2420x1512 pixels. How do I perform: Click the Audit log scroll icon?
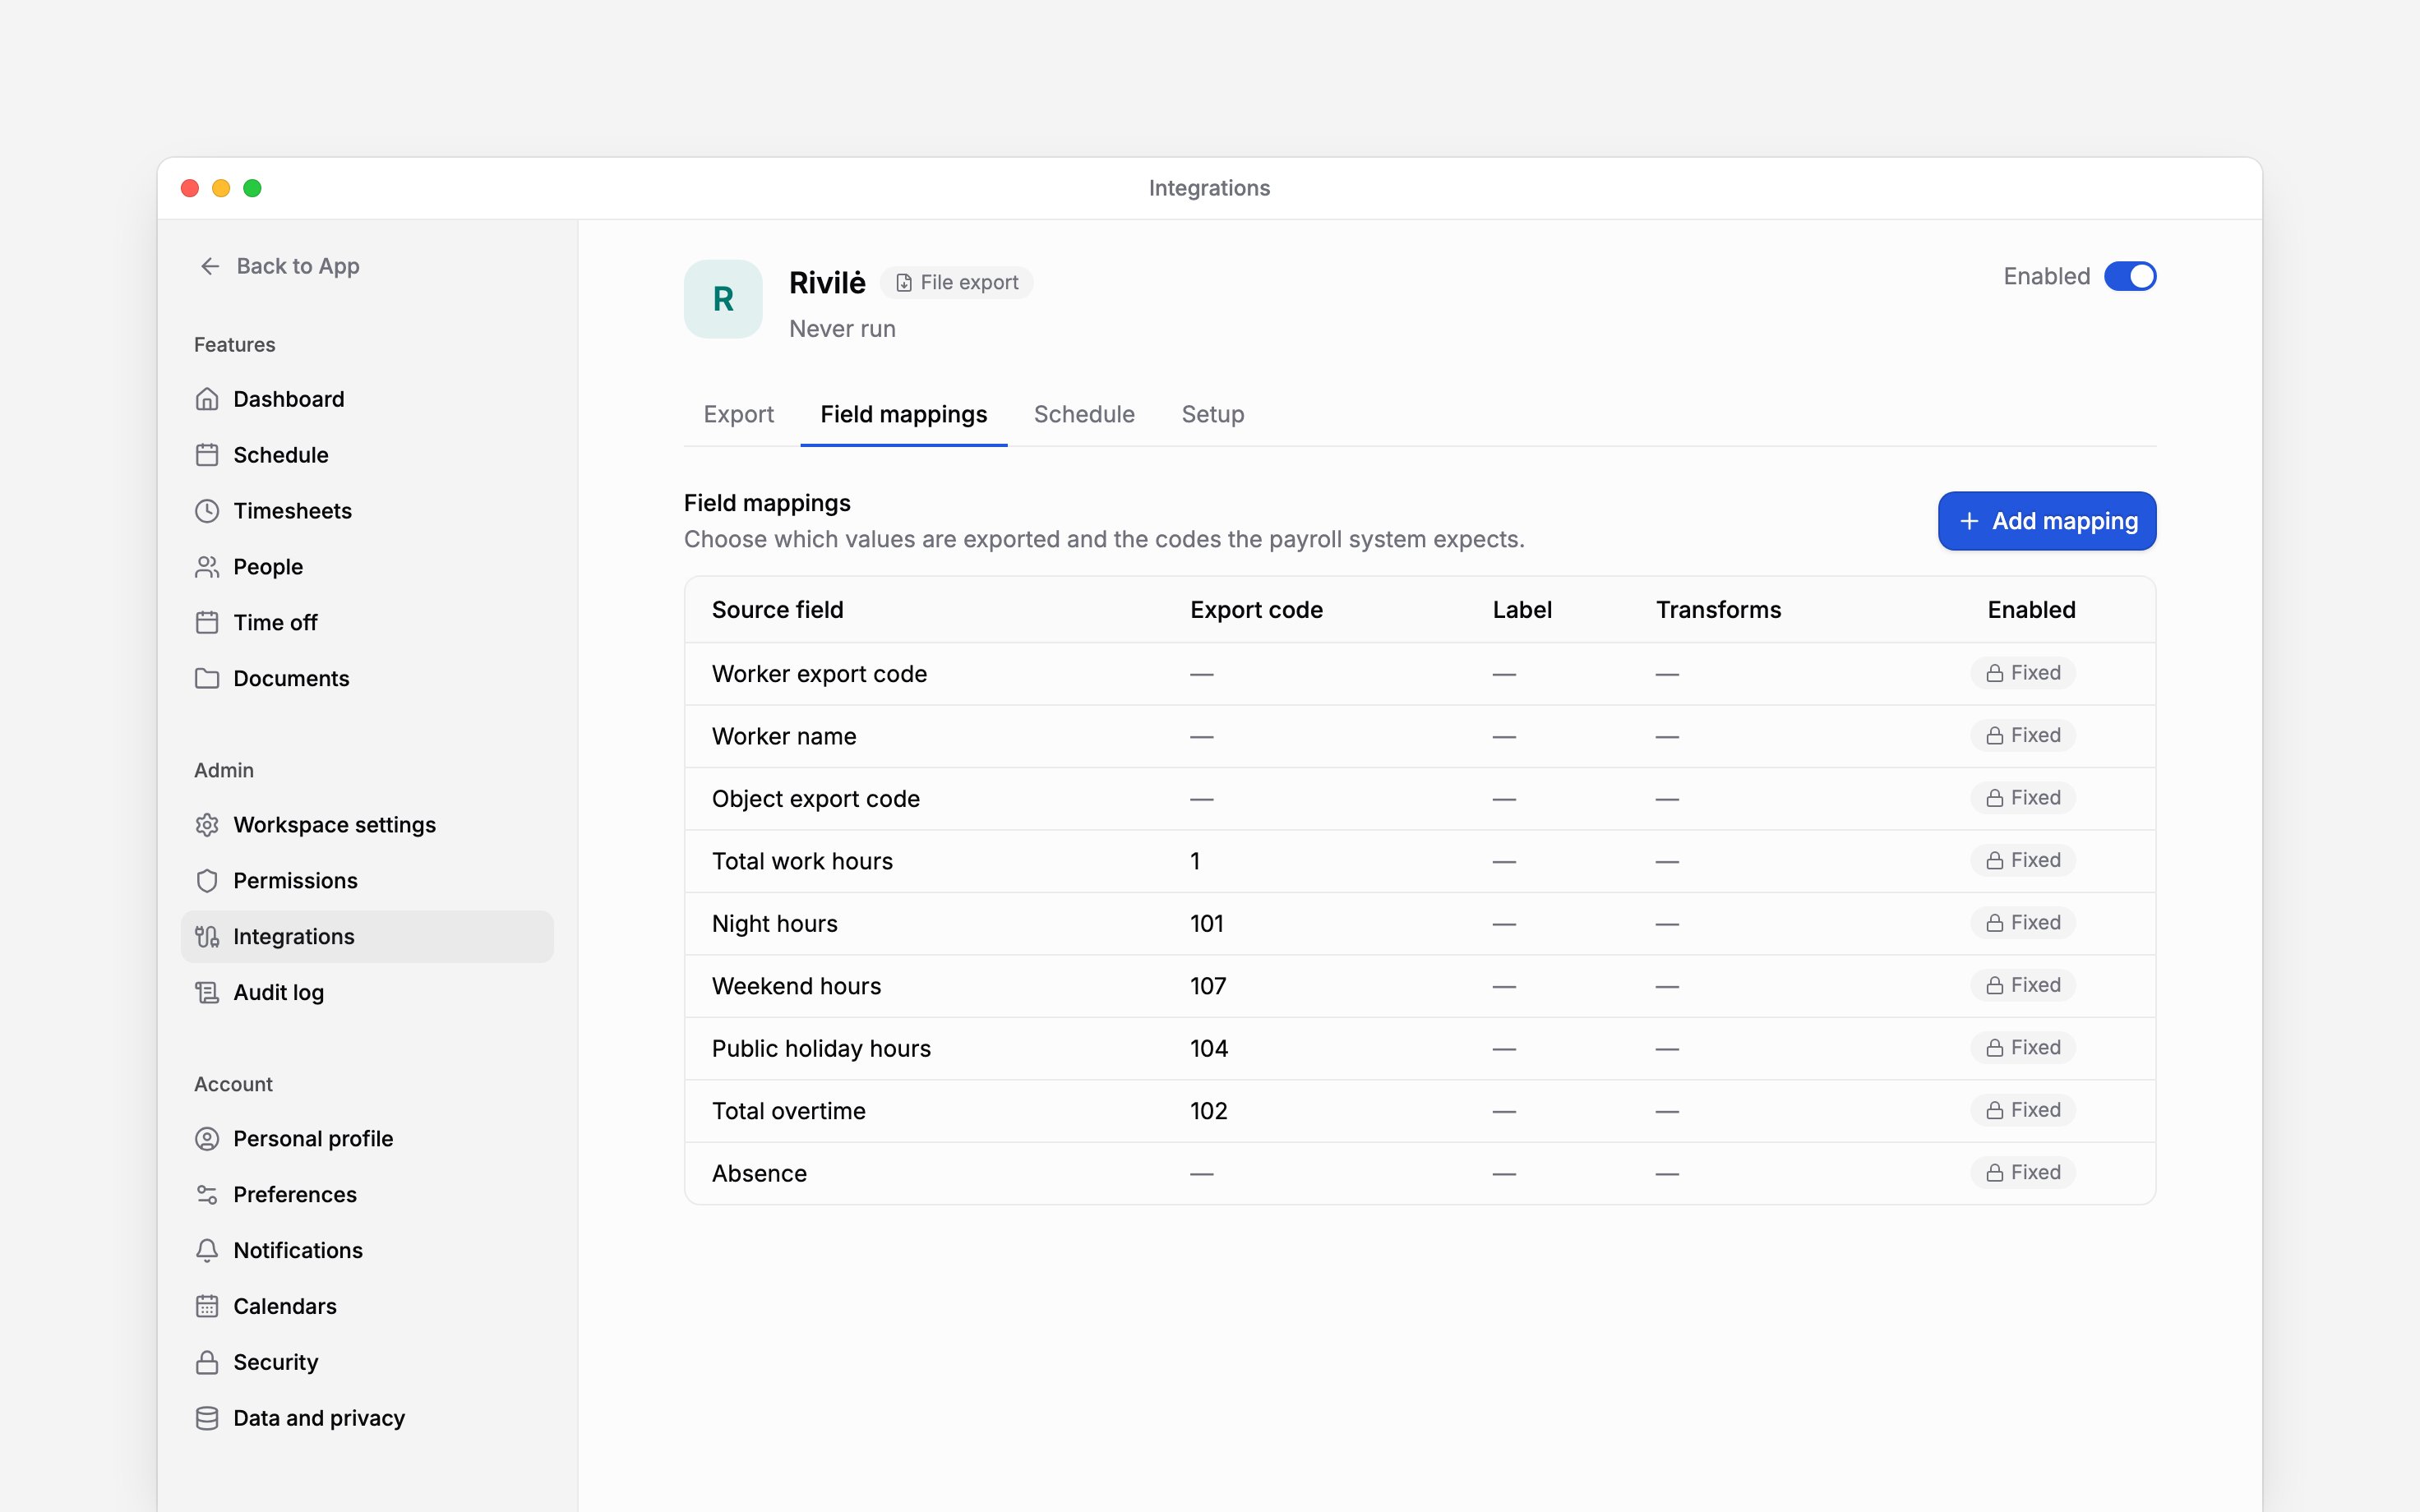207,993
